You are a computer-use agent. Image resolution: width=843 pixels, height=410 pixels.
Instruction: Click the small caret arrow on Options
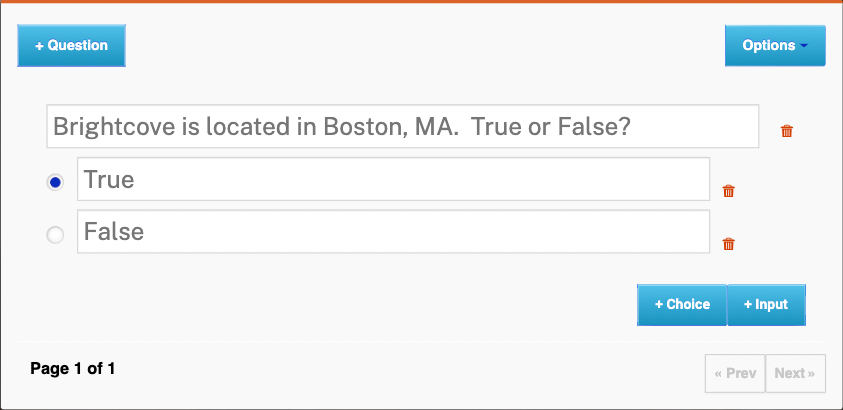pos(804,46)
